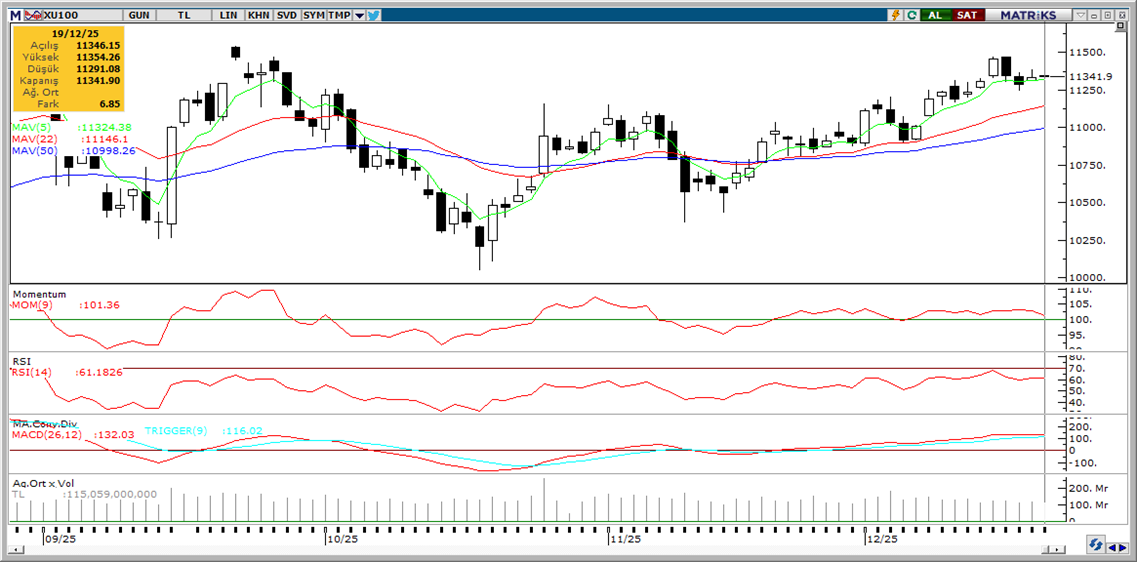Click the chart symbol icon beside XU100
Screen dimensions: 1137x562
coord(32,15)
